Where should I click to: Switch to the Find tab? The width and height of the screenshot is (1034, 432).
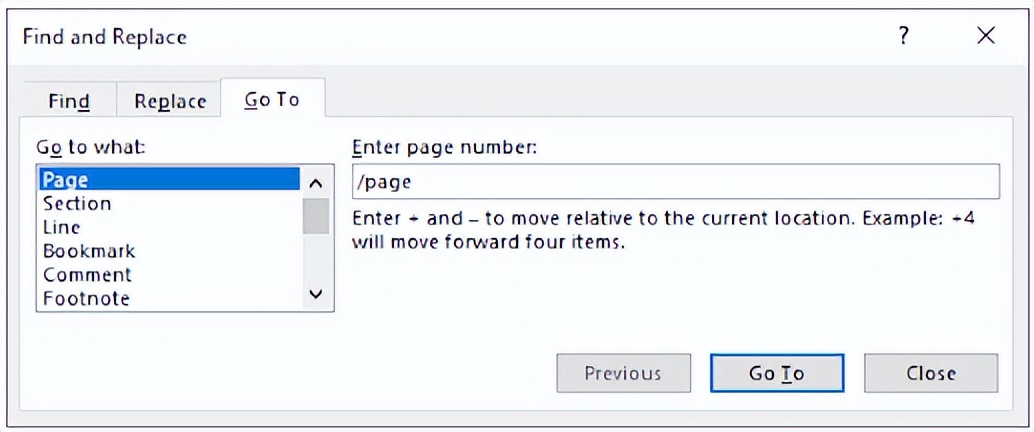pos(69,101)
